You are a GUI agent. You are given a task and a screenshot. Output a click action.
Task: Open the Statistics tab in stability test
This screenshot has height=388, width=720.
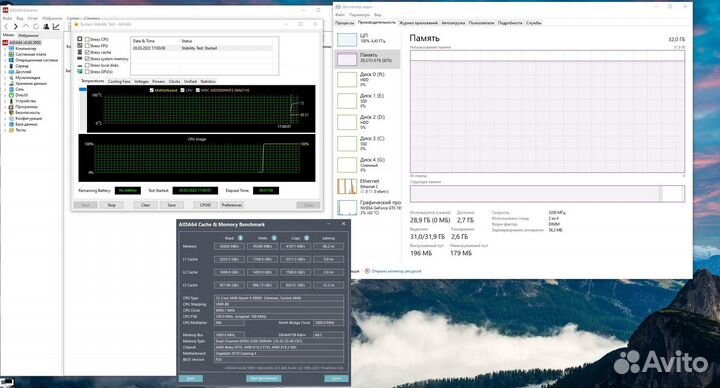(208, 81)
